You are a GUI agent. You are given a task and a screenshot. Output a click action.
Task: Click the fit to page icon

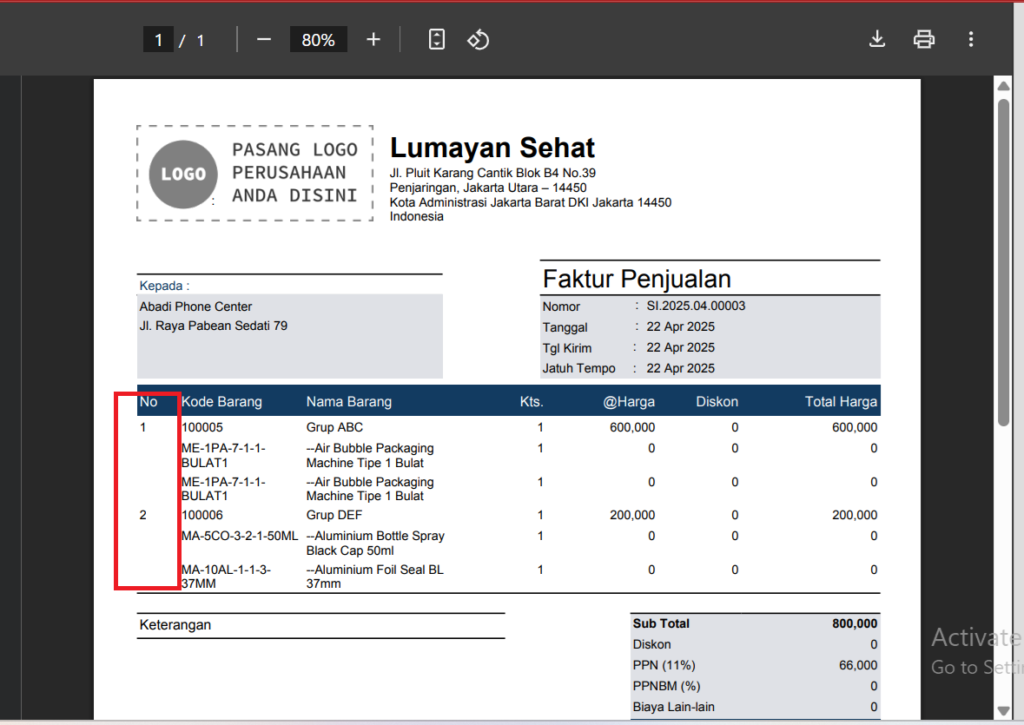(x=436, y=40)
